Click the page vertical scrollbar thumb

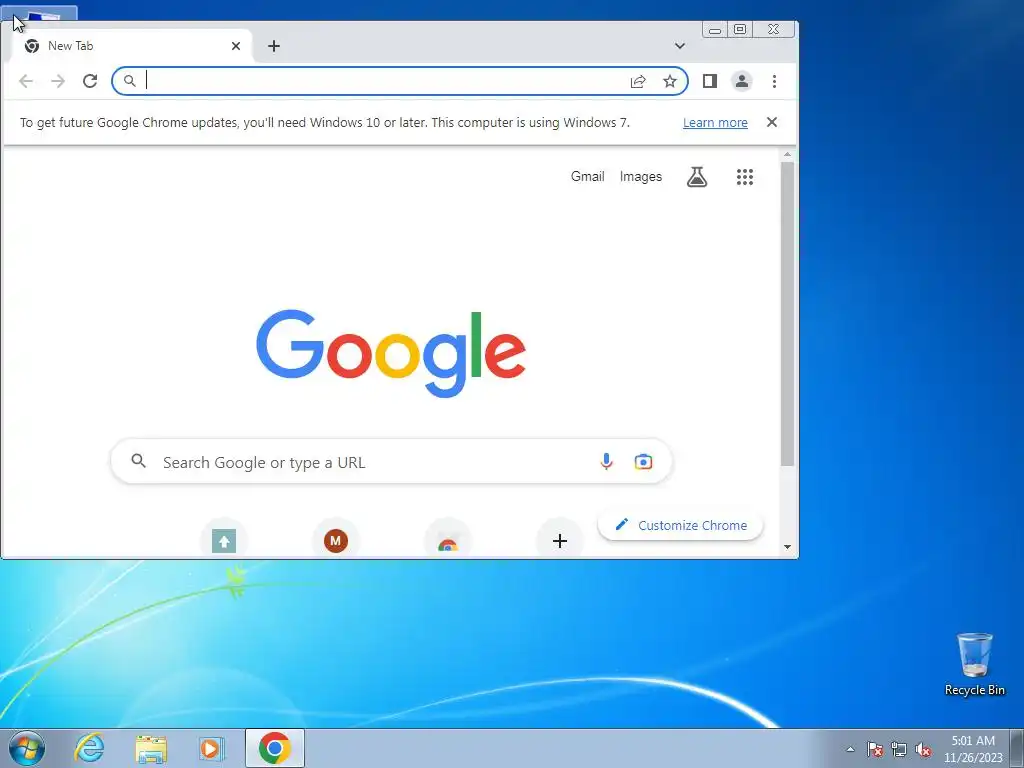pyautogui.click(x=788, y=313)
